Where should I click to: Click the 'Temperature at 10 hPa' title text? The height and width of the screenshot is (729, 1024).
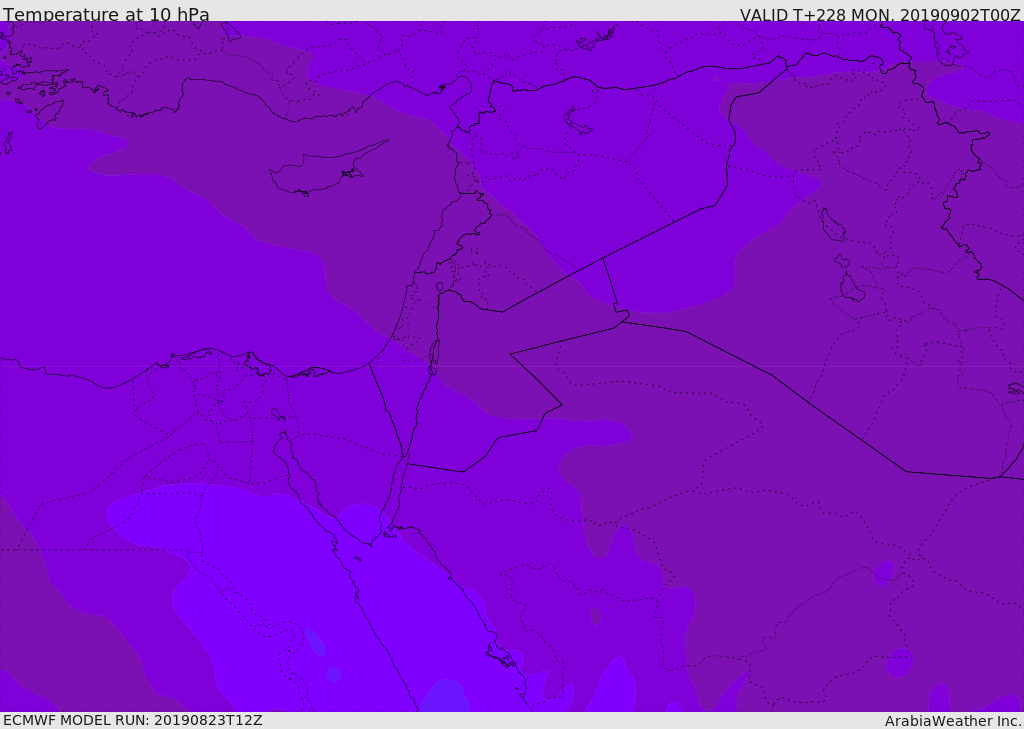(x=106, y=14)
